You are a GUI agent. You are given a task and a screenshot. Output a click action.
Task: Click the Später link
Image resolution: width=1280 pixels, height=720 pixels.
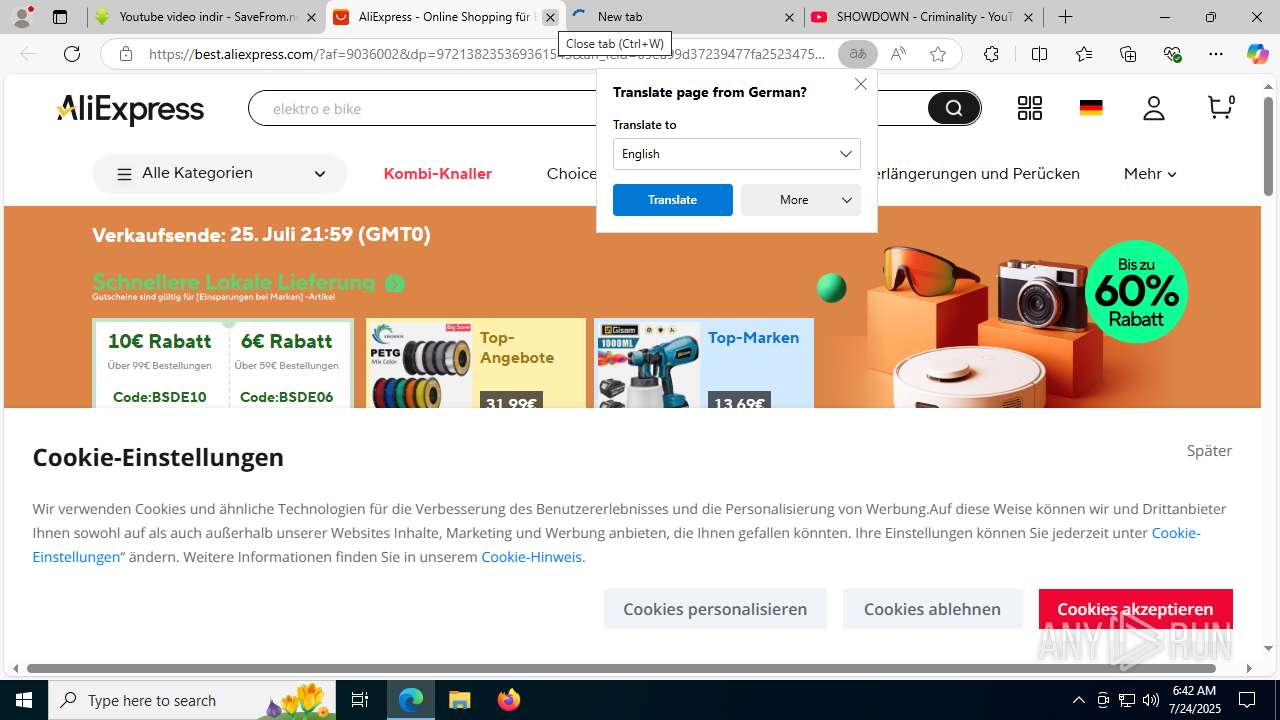point(1209,451)
